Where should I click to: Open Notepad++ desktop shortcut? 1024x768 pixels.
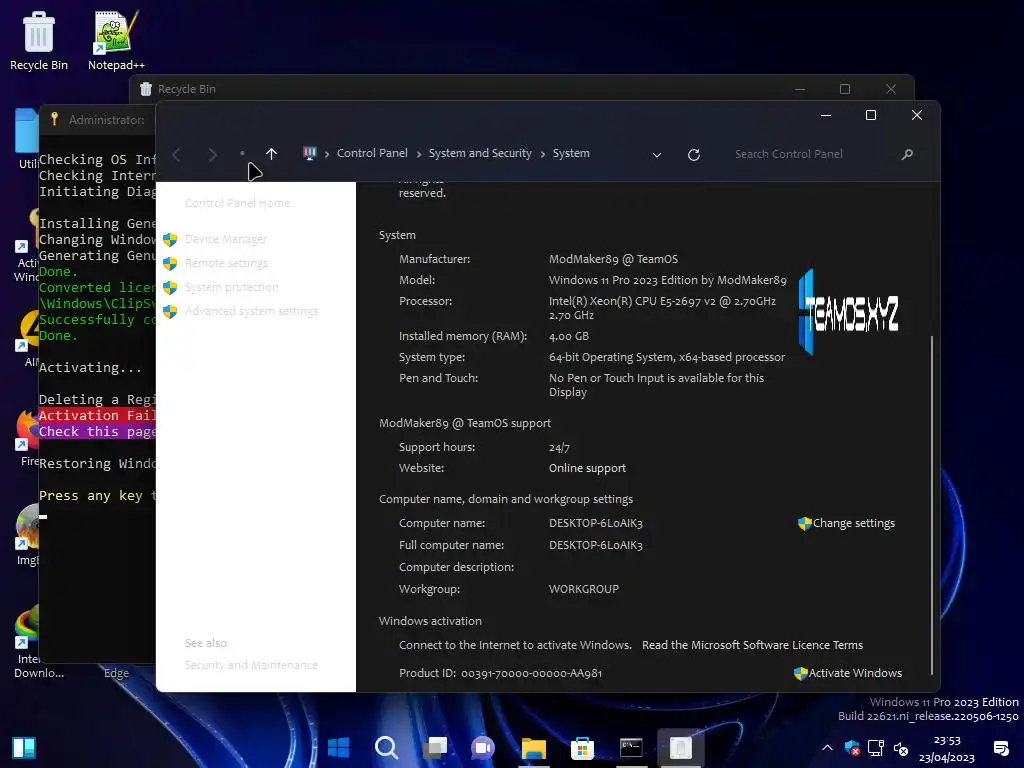click(116, 40)
